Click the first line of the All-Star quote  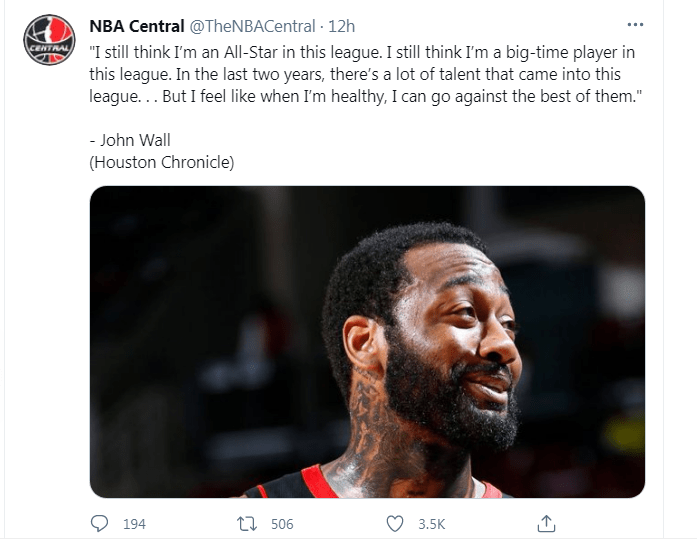pos(362,52)
